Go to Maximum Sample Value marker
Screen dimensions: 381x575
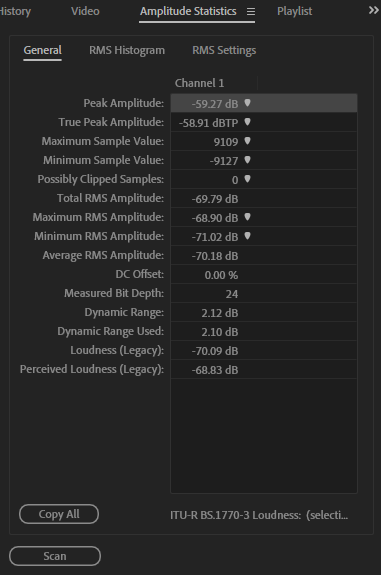coord(248,141)
